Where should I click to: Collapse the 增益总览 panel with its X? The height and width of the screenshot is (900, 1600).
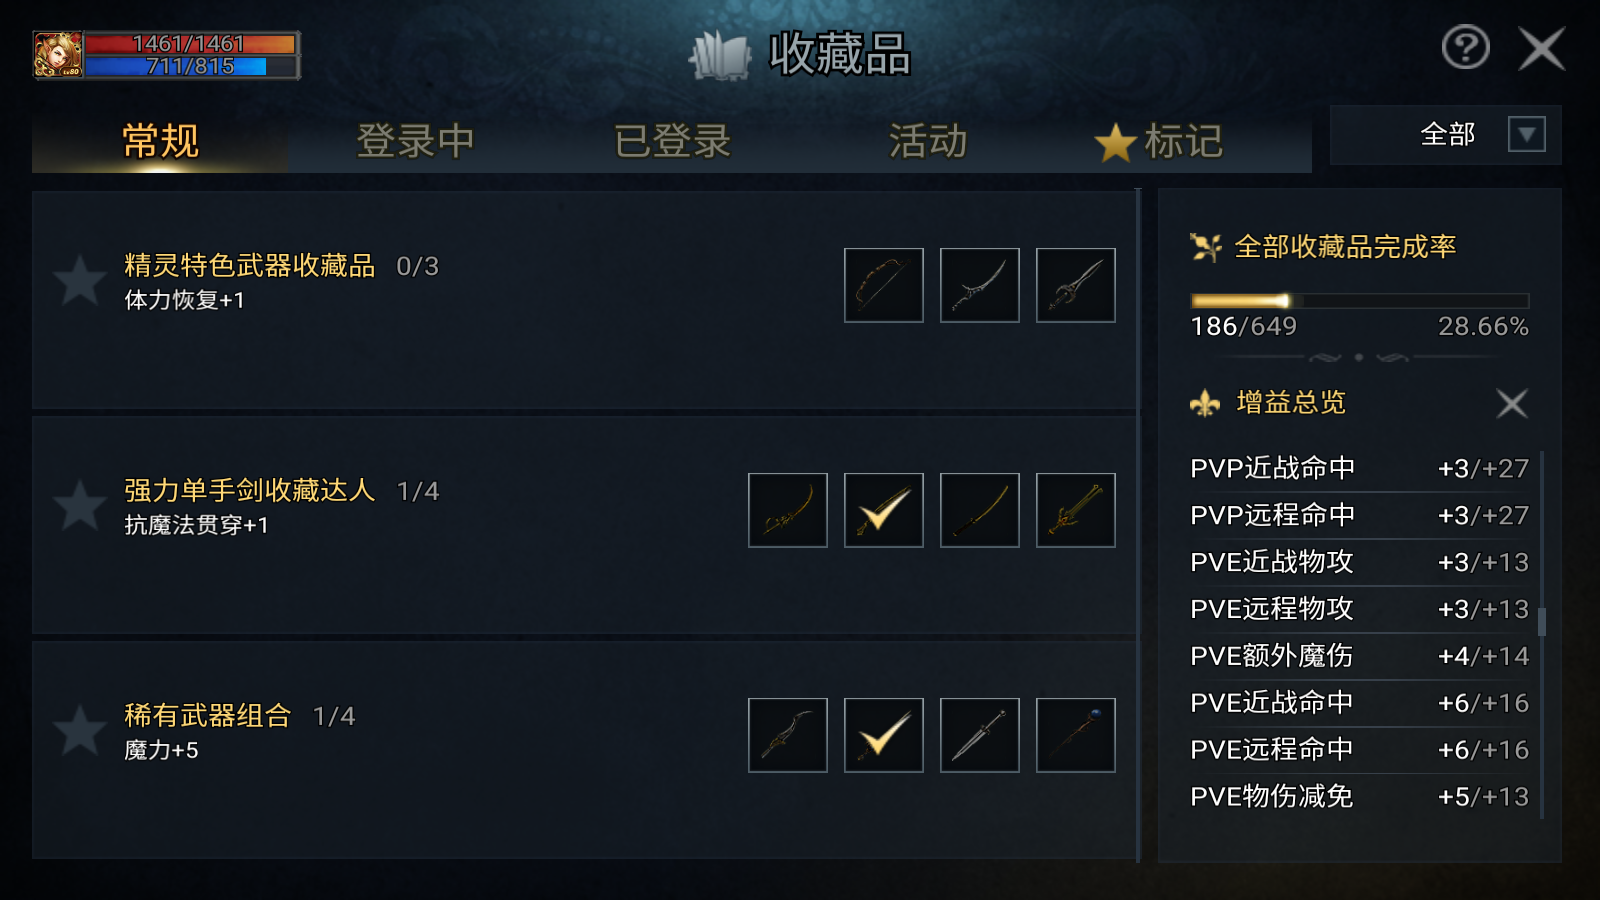pyautogui.click(x=1511, y=404)
